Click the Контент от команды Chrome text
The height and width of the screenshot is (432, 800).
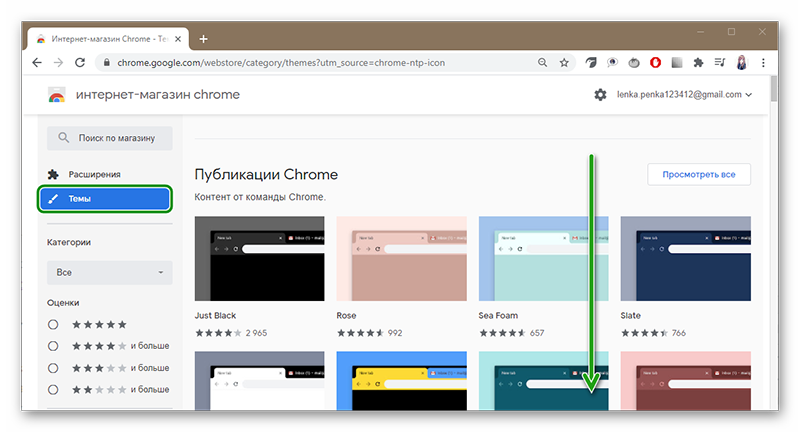260,197
